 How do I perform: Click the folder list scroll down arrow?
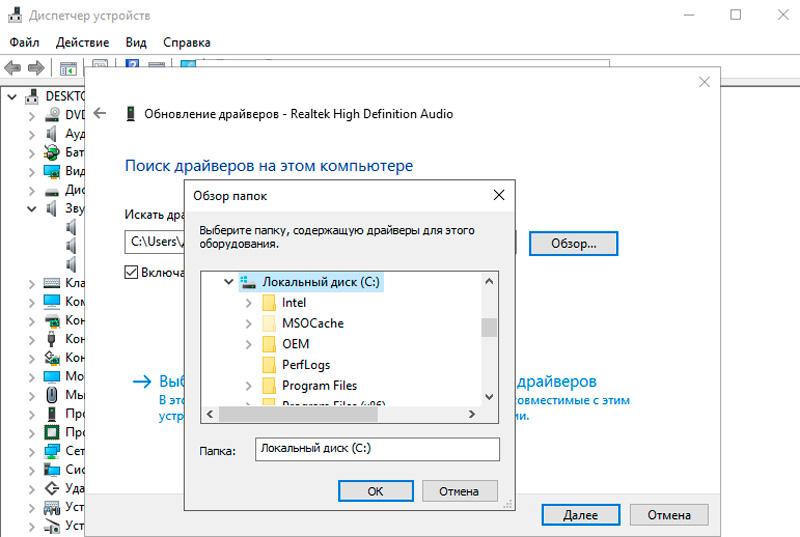489,397
